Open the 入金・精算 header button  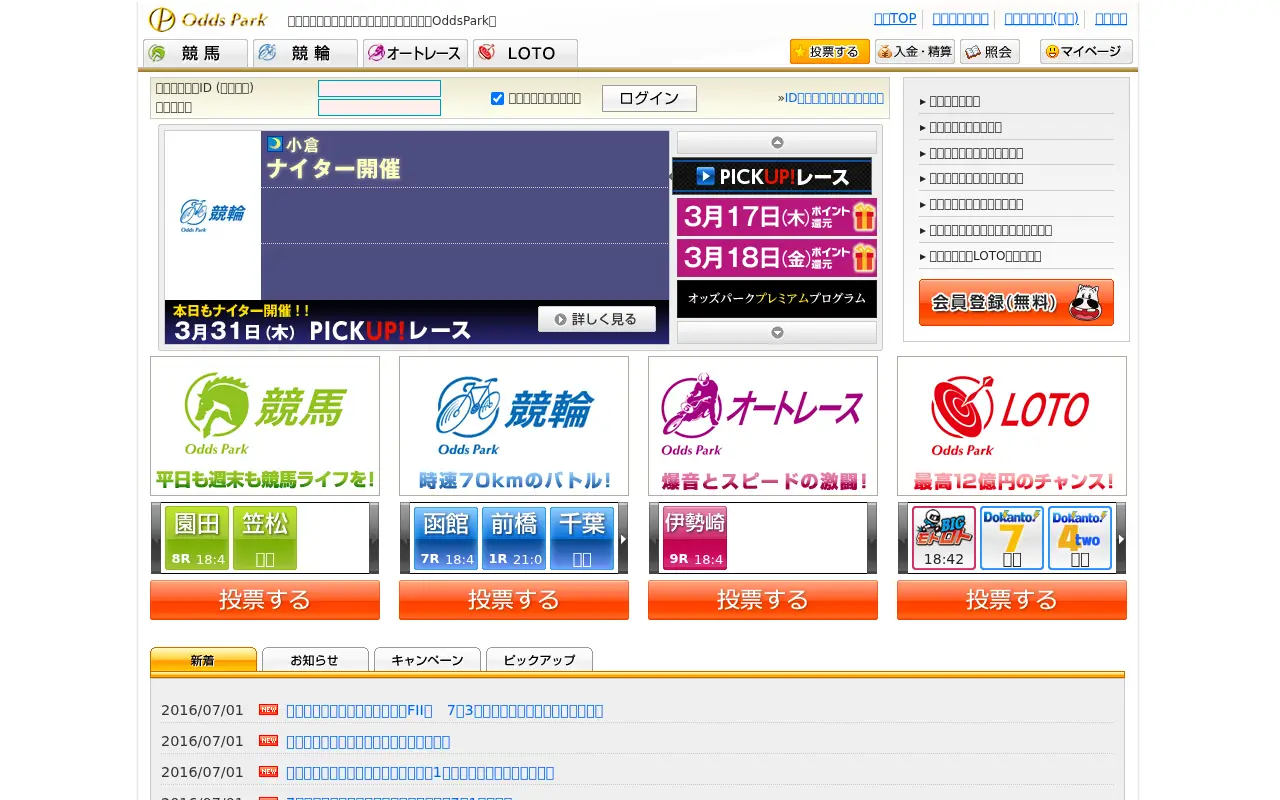click(x=915, y=52)
